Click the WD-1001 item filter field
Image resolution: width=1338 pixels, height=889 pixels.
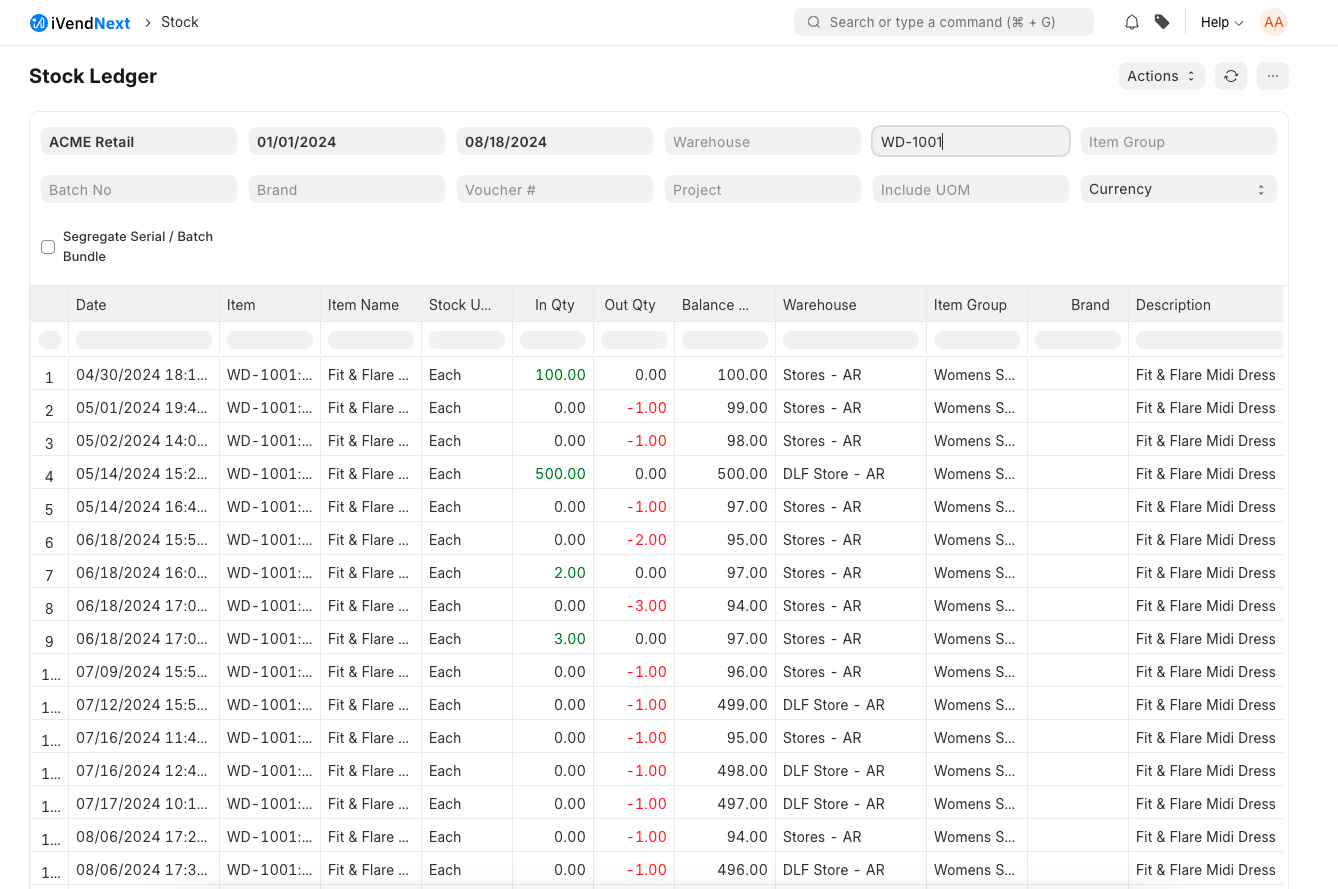(x=971, y=141)
